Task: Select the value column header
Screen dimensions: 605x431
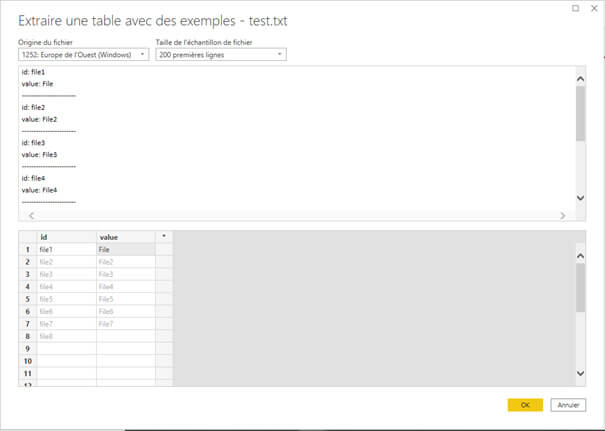Action: coord(126,237)
